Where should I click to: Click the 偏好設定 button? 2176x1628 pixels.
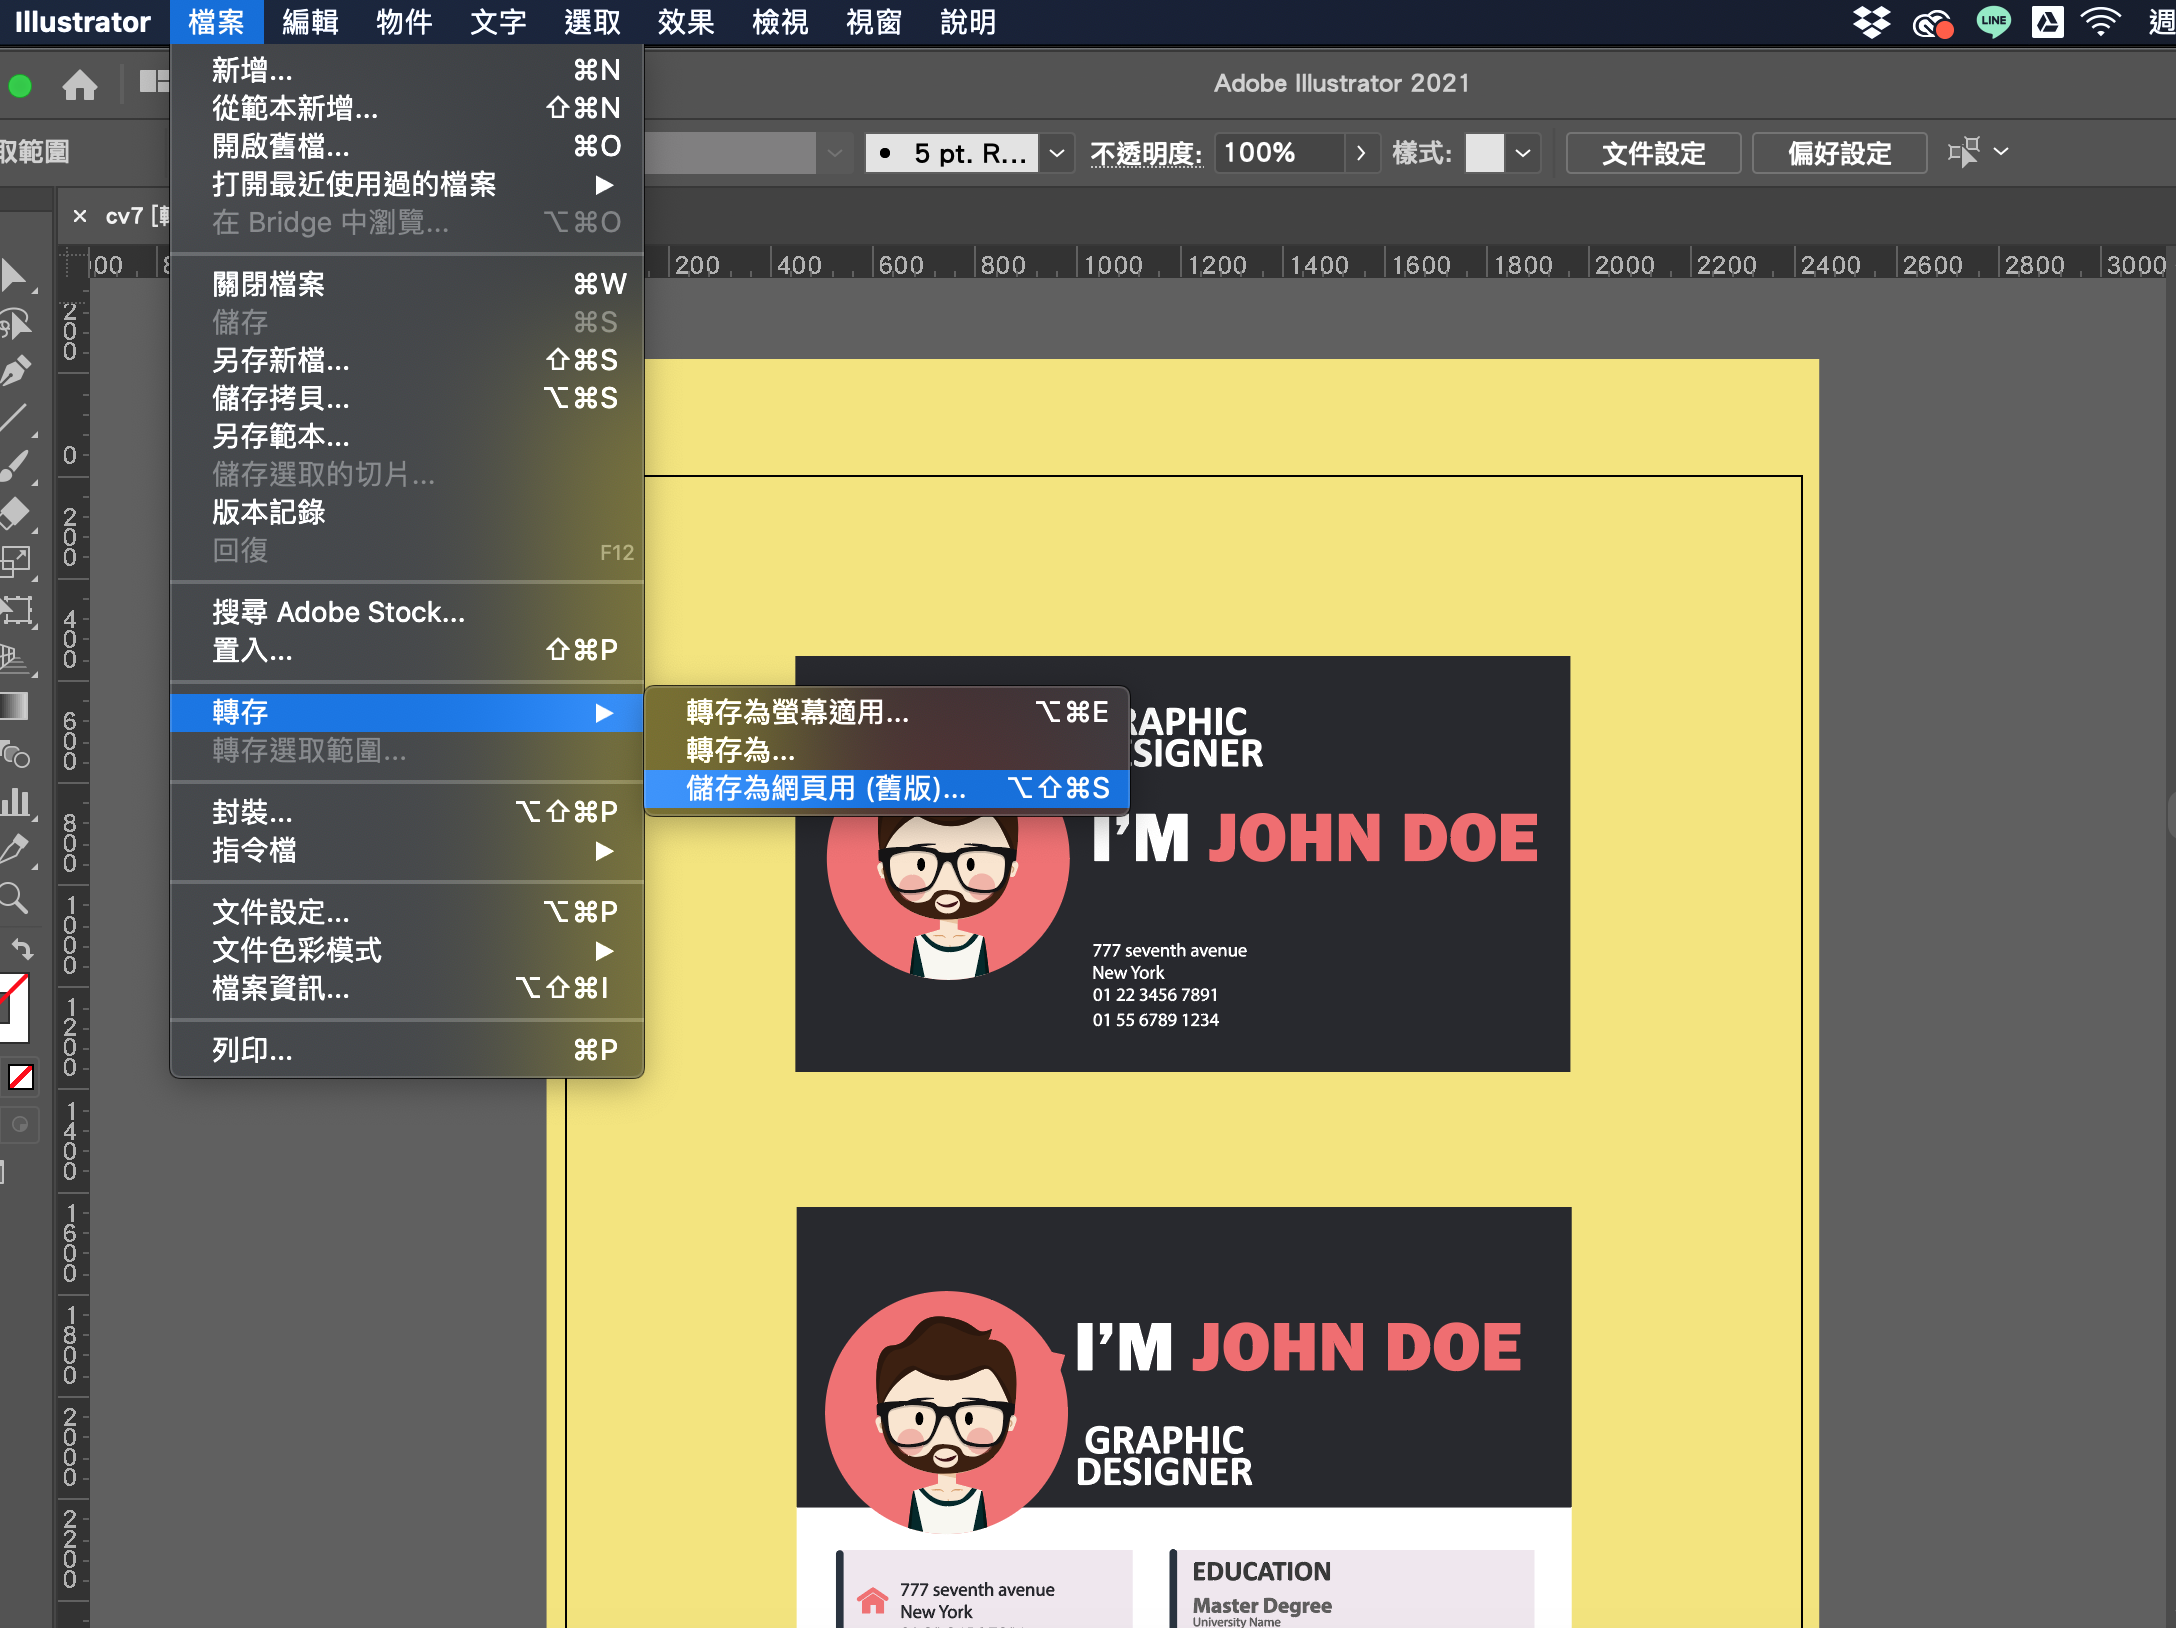(x=1839, y=153)
